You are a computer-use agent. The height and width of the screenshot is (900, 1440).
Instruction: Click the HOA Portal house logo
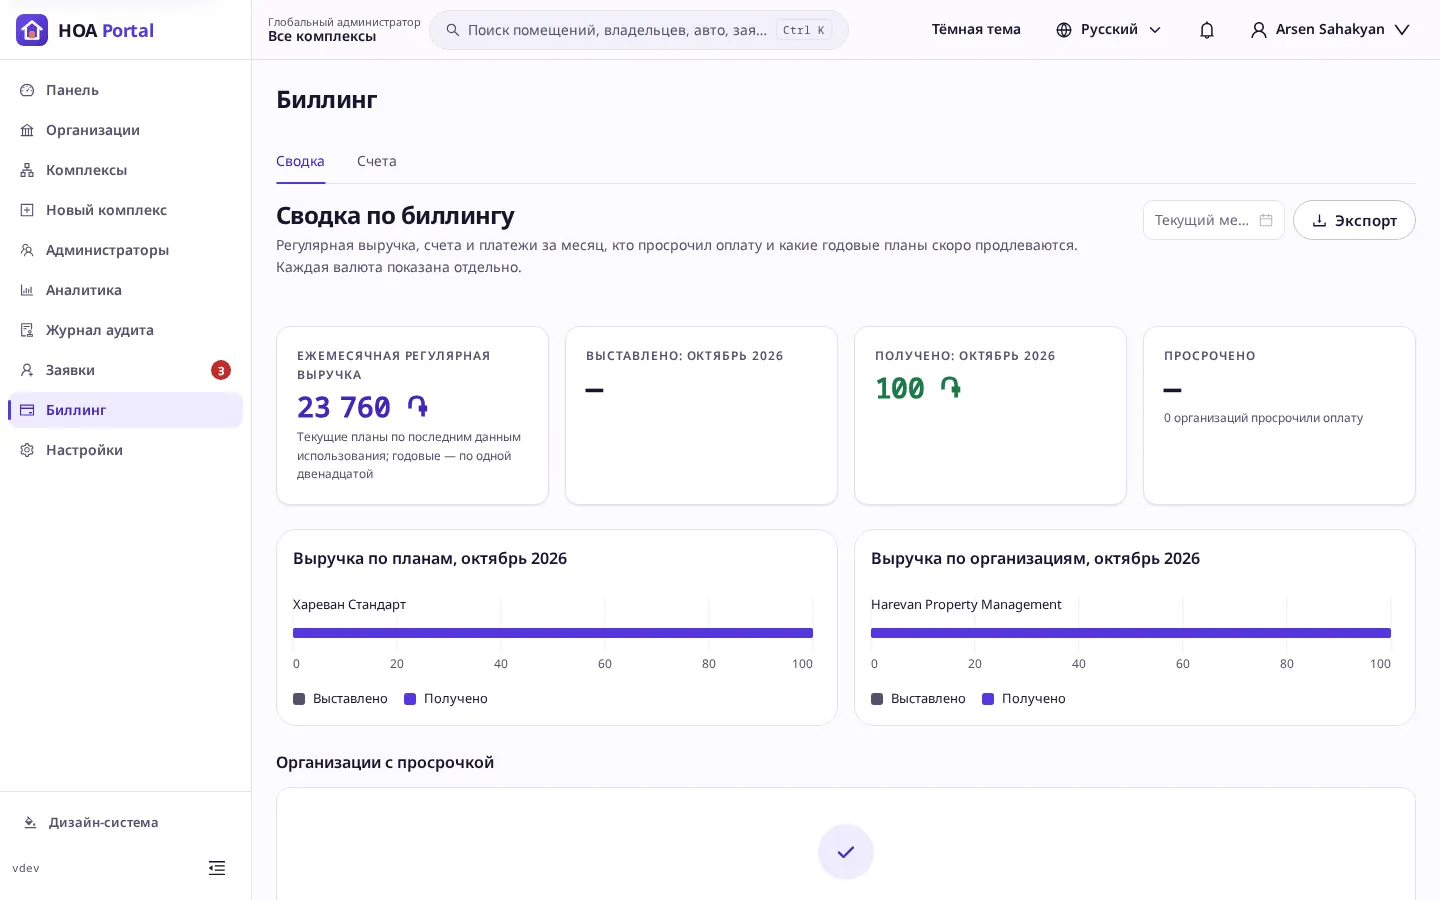(32, 30)
